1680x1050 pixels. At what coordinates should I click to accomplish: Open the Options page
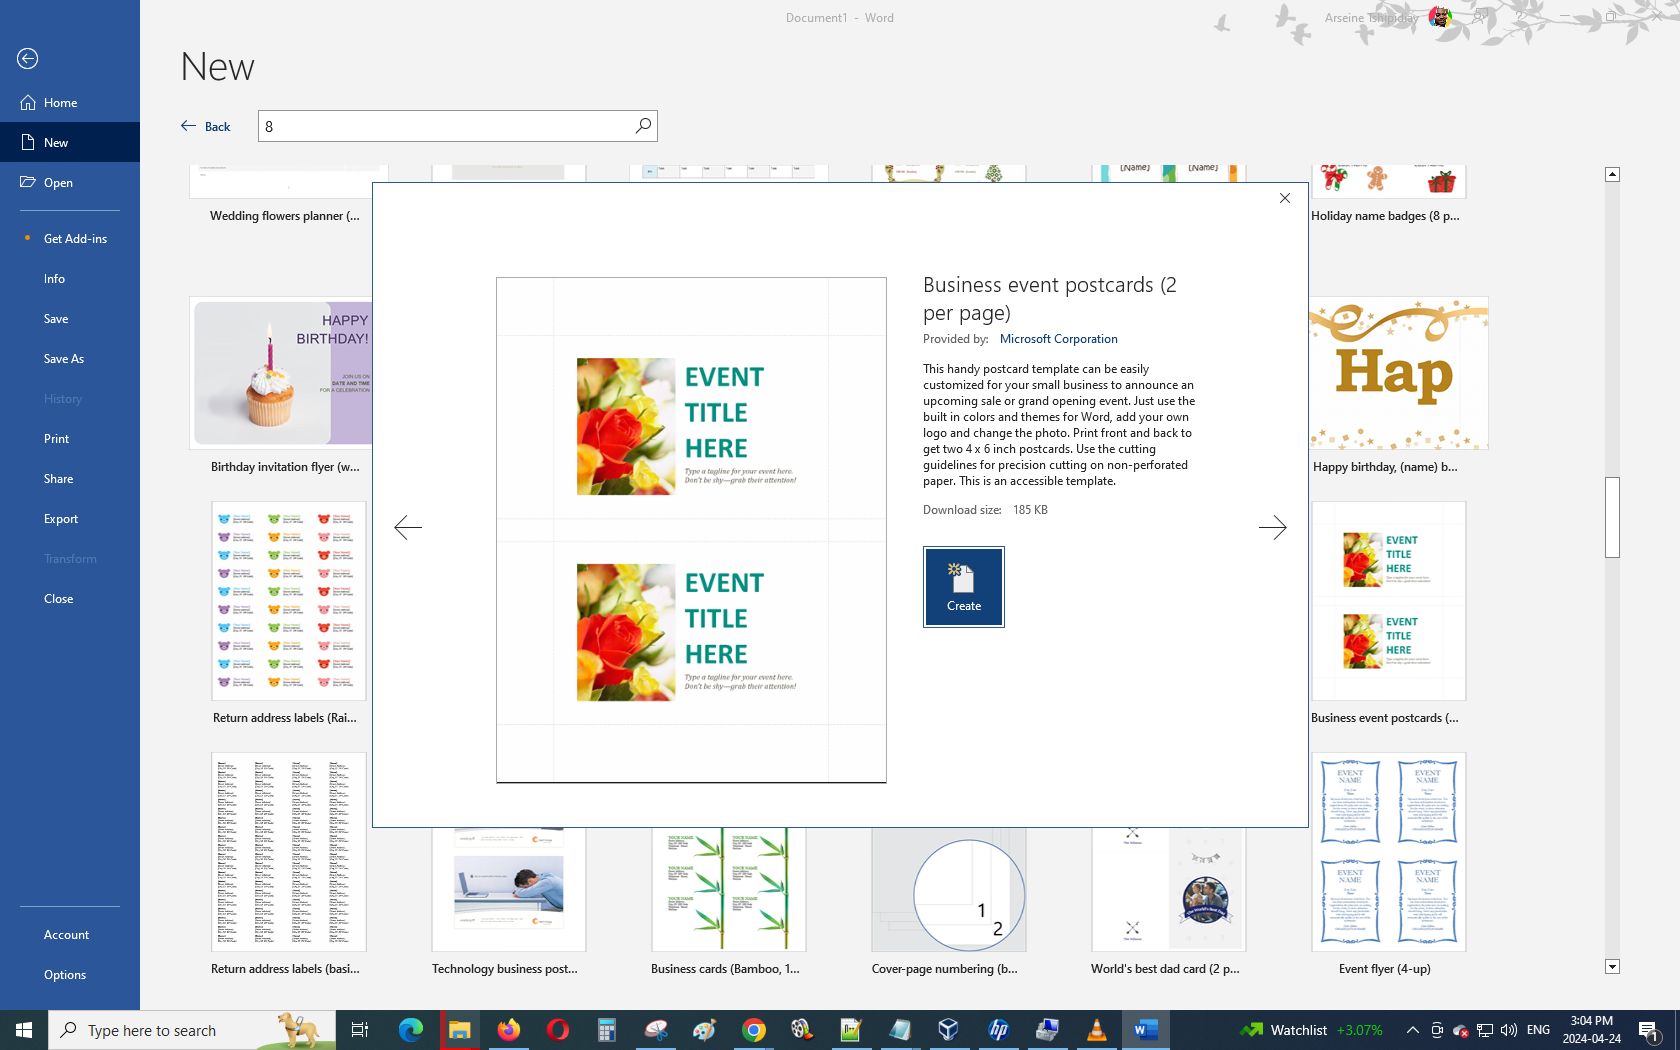pyautogui.click(x=65, y=975)
